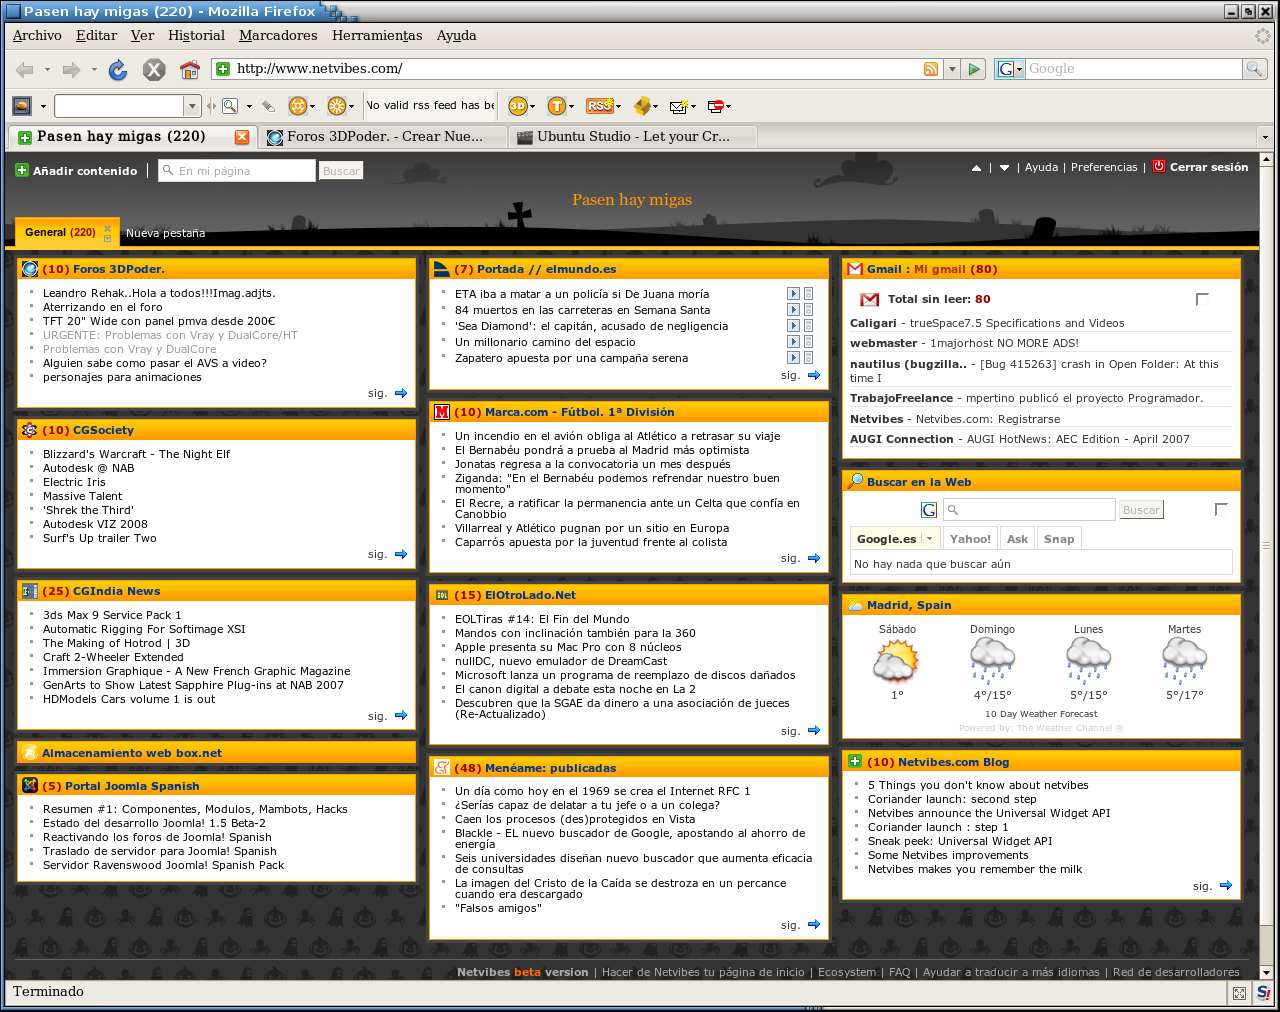Click the magnifier search button in Google box
The height and width of the screenshot is (1012, 1280).
pyautogui.click(x=1254, y=69)
